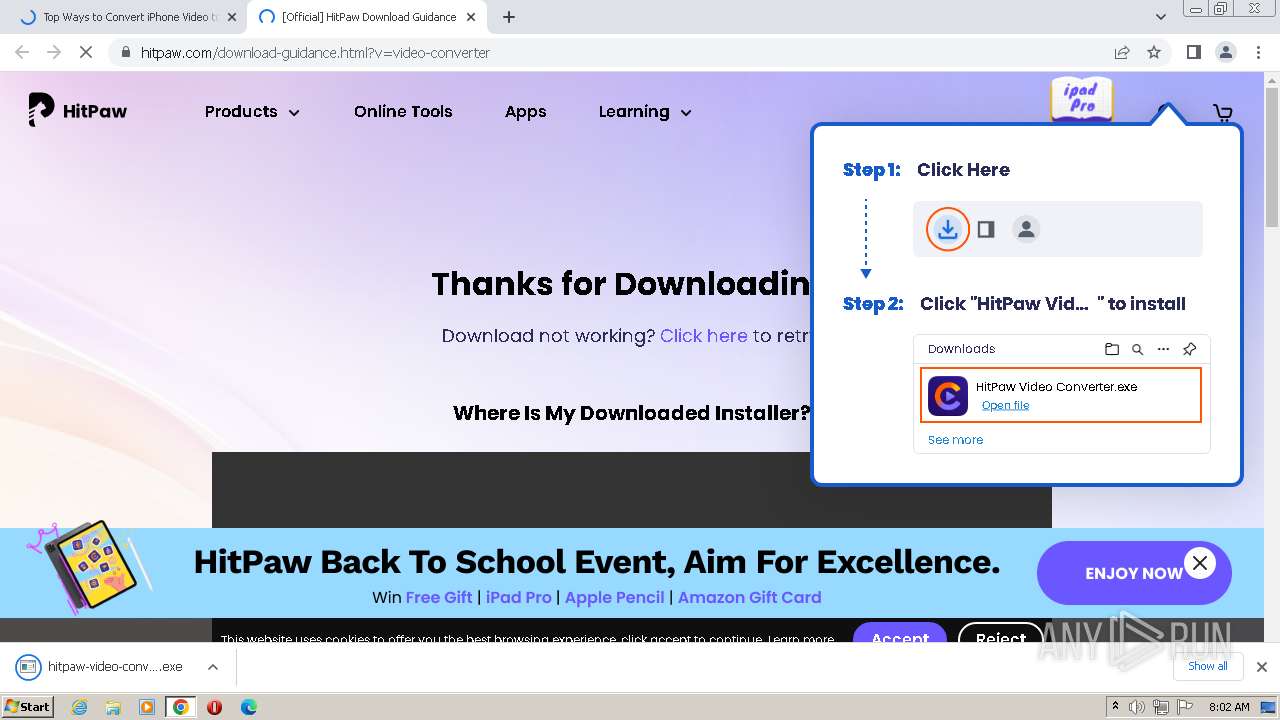The width and height of the screenshot is (1280, 720).
Task: Click the iPad Pro promo book icon
Action: 1081,99
